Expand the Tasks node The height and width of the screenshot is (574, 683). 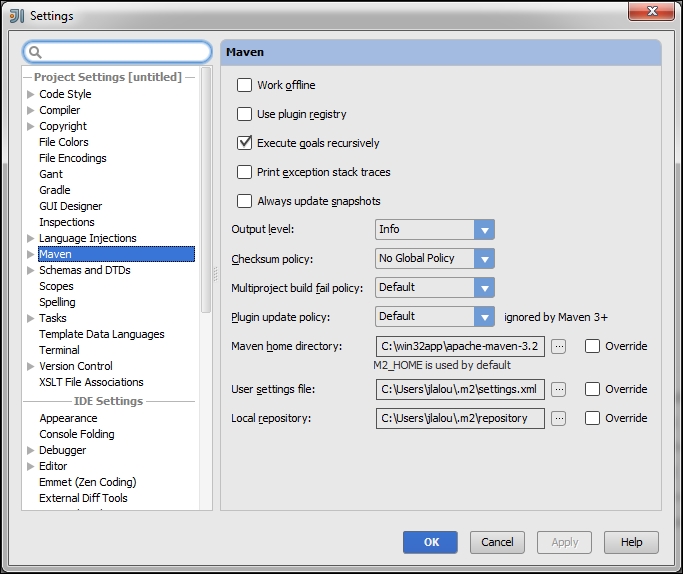30,318
